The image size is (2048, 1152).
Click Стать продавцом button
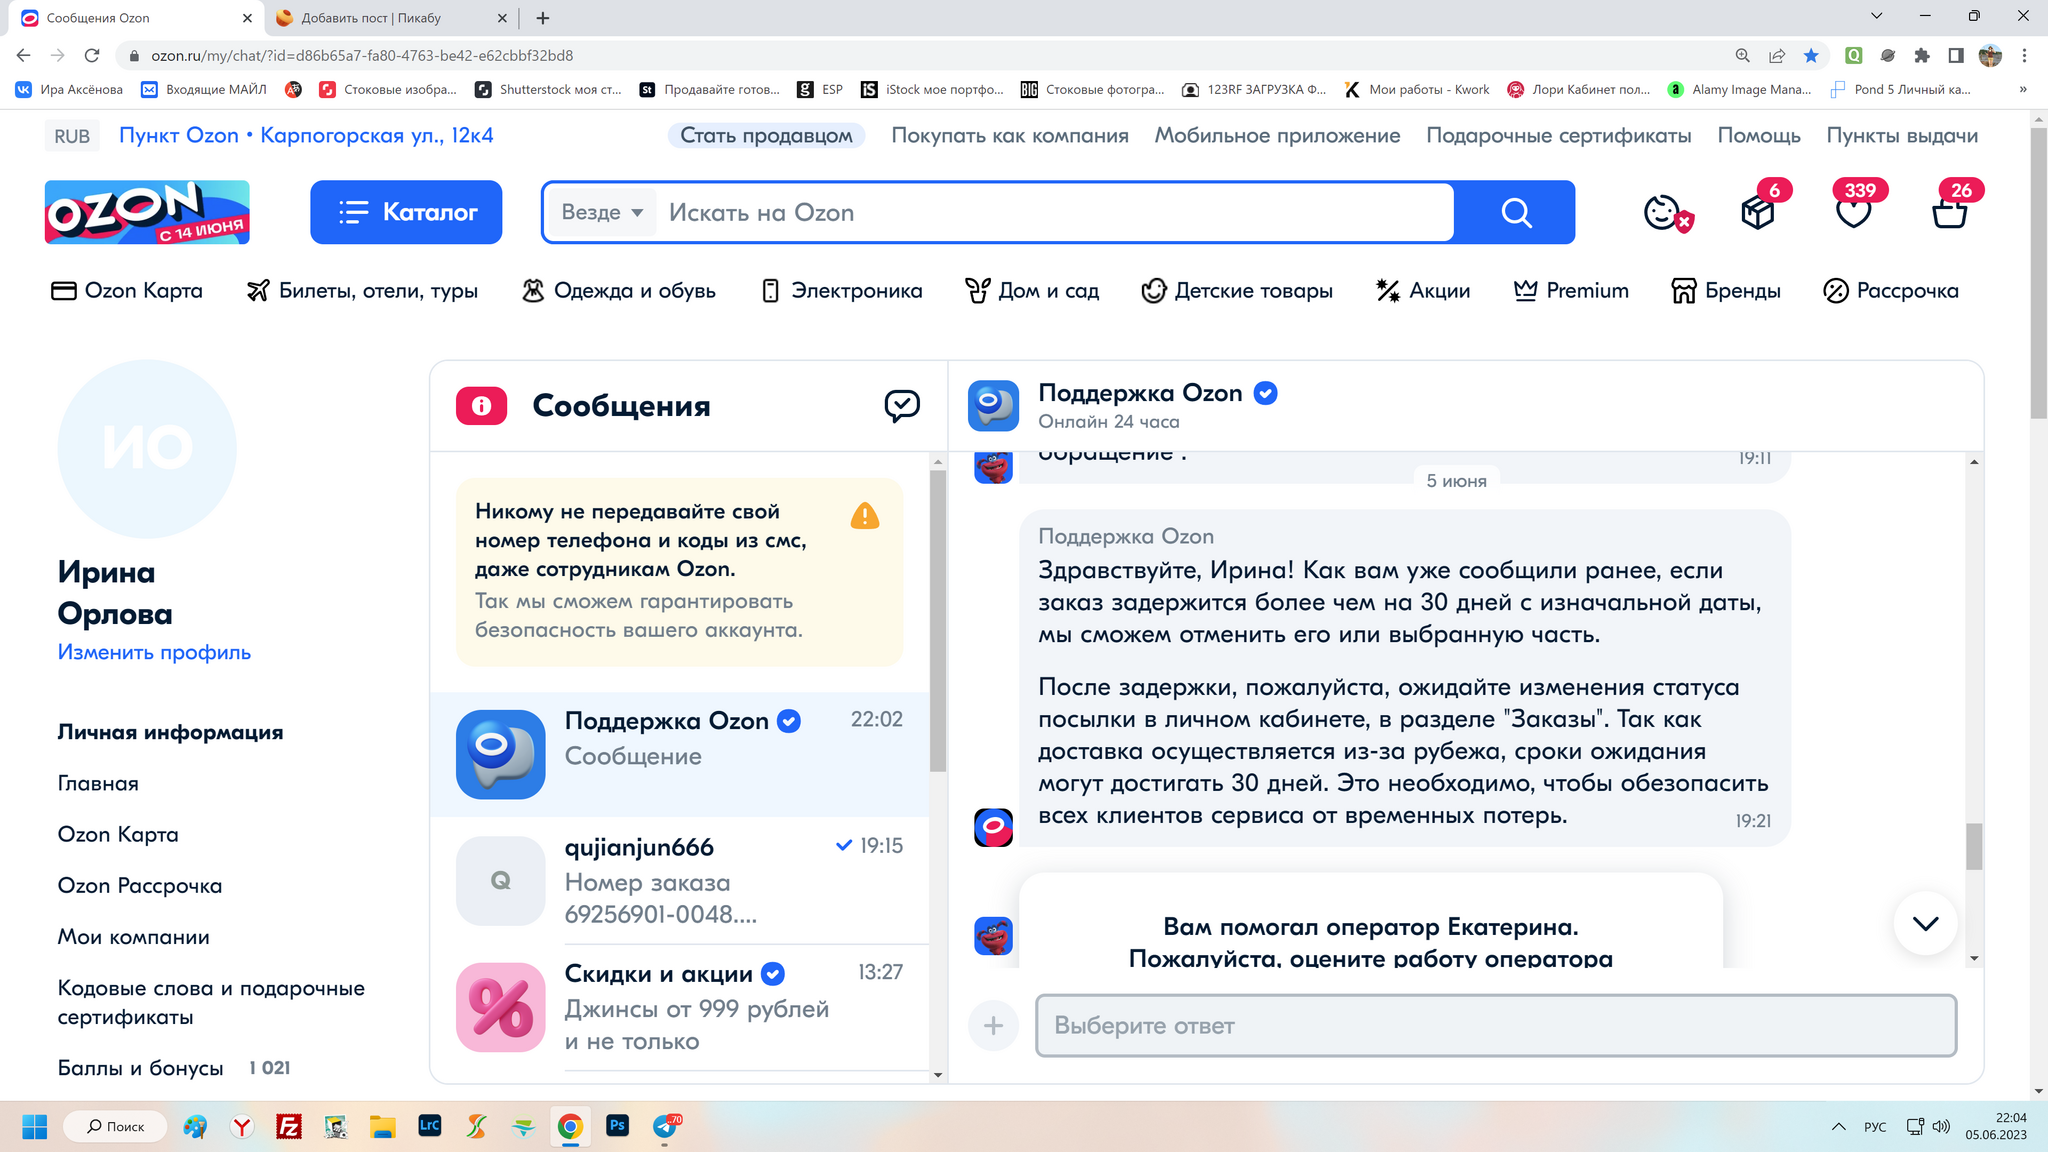[766, 136]
